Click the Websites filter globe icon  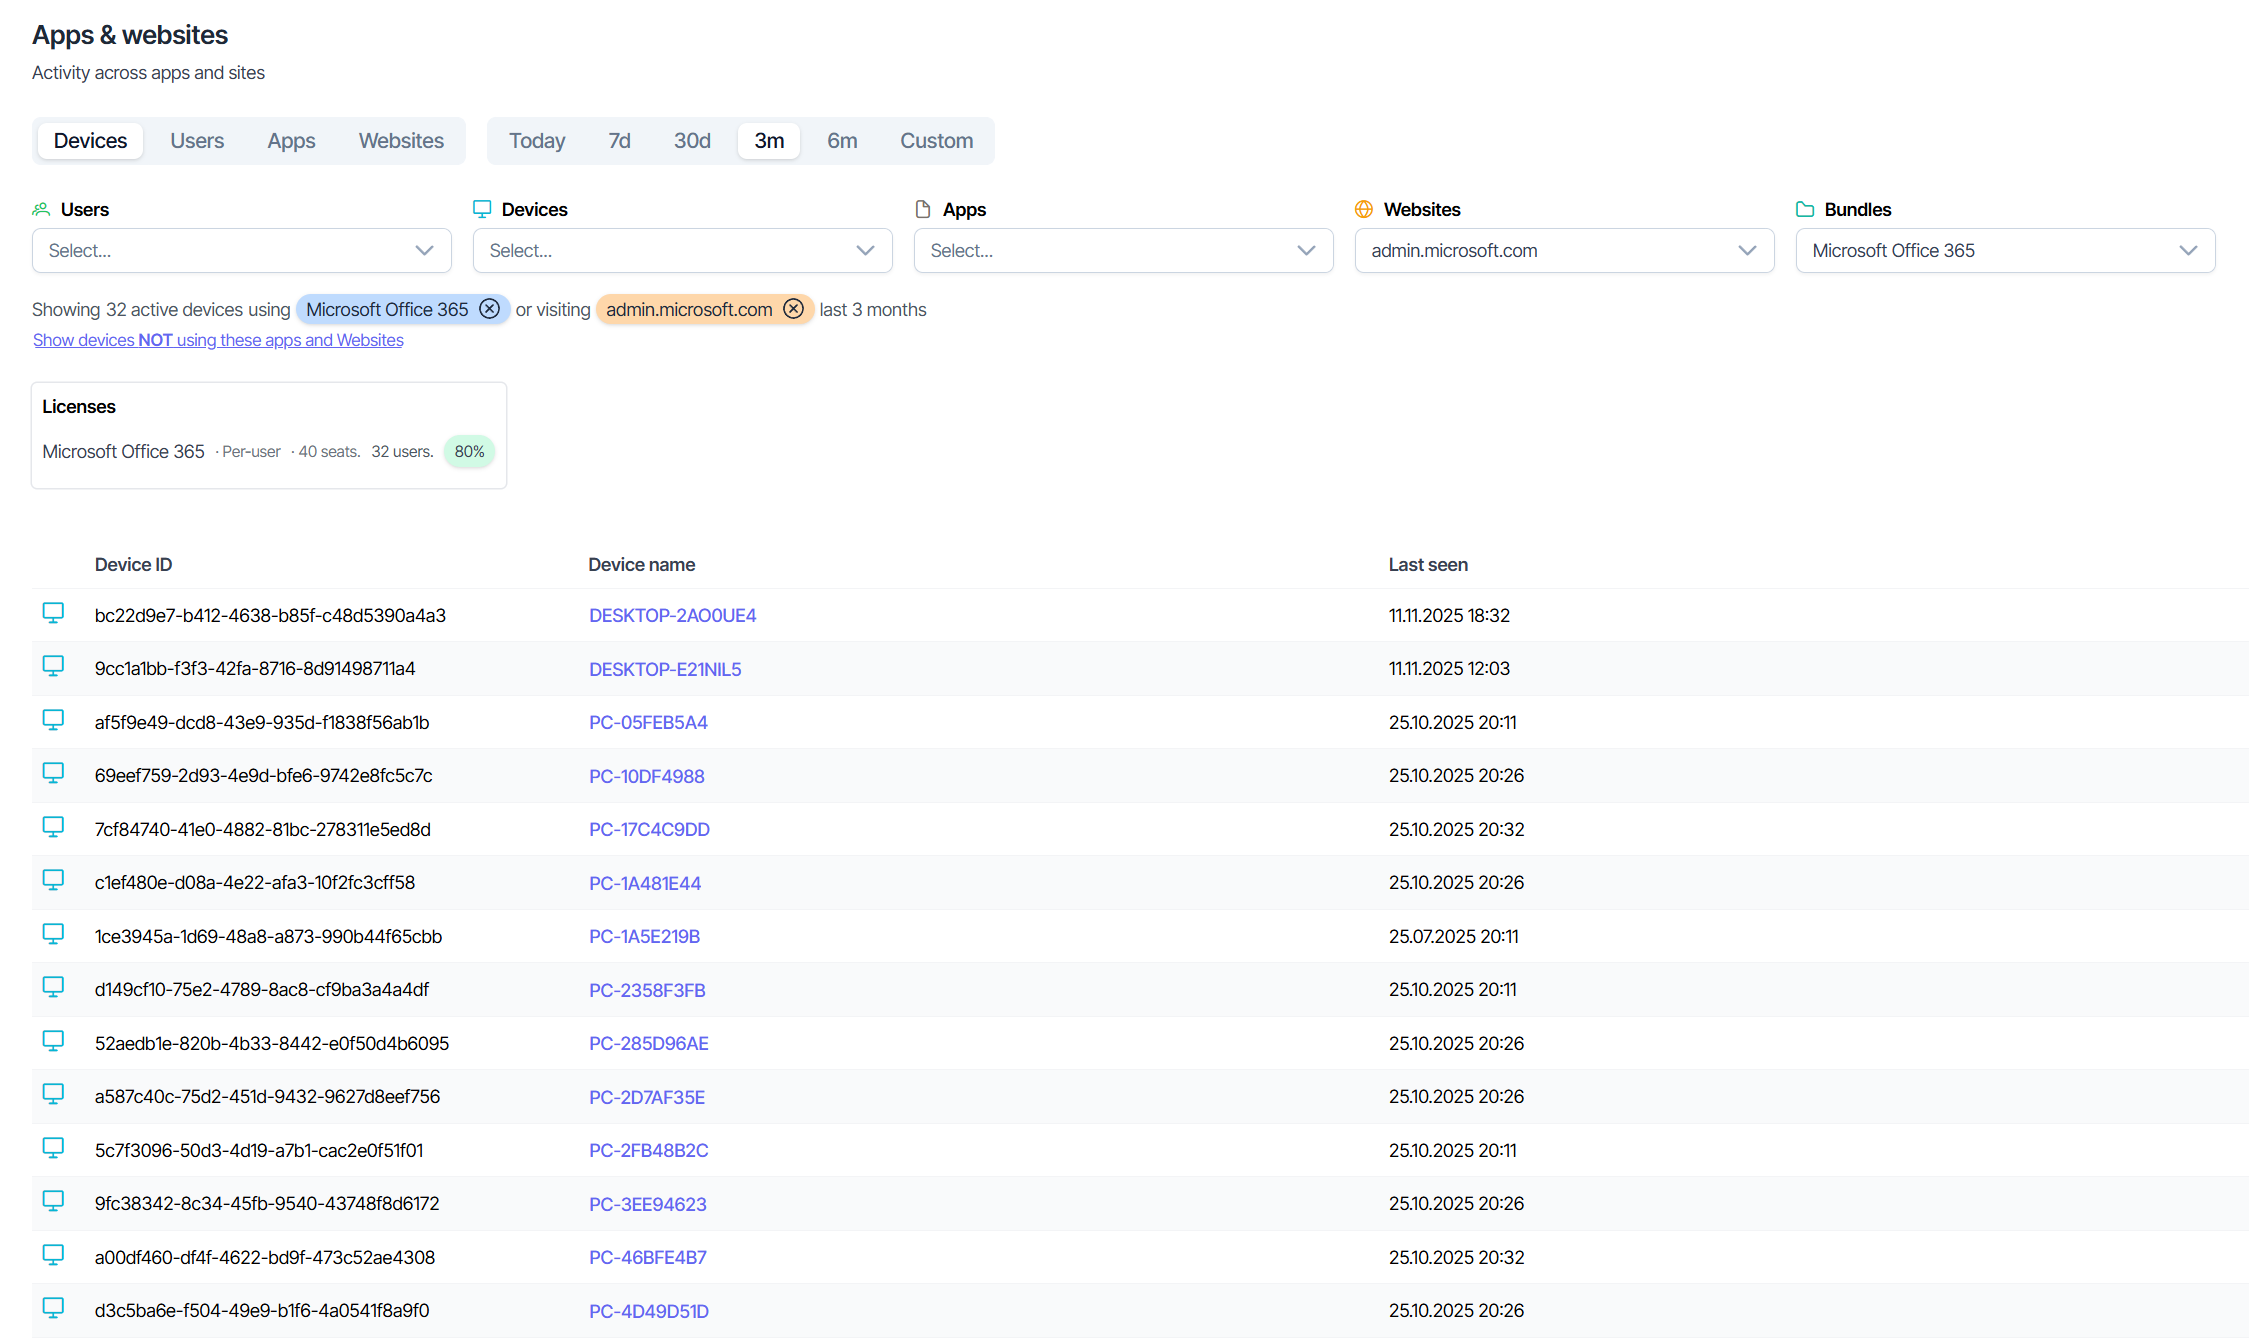(x=1364, y=209)
